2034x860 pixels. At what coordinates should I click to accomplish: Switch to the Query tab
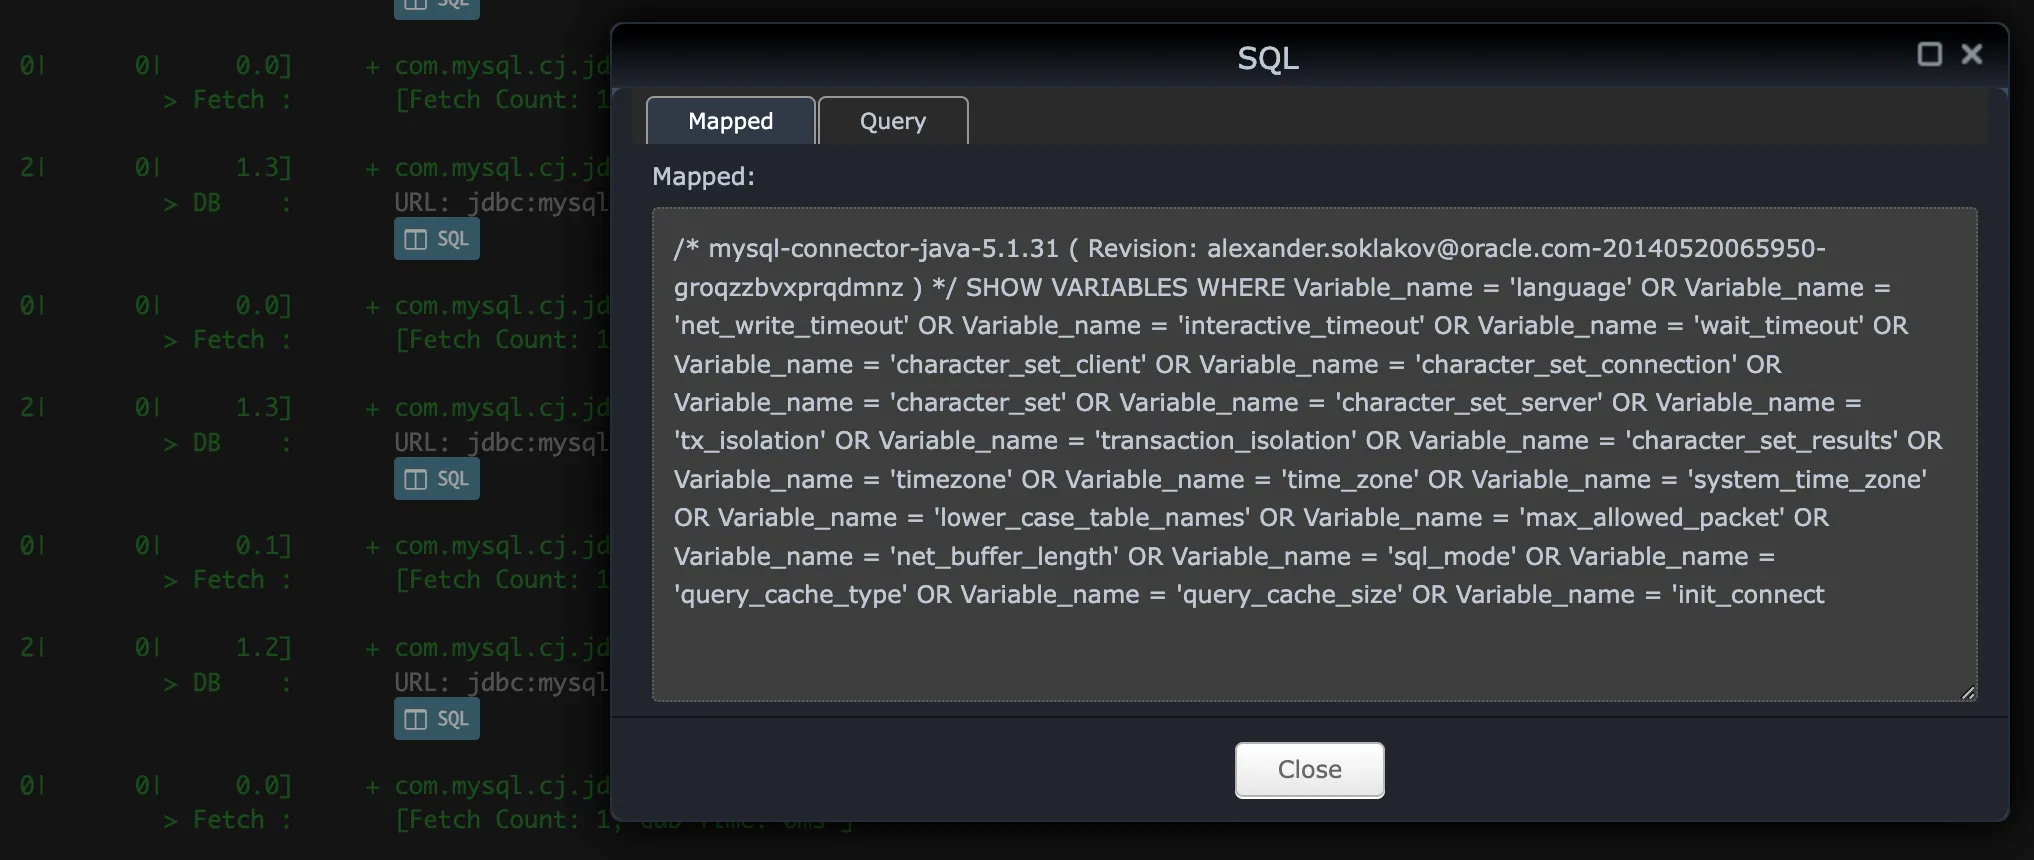892,121
